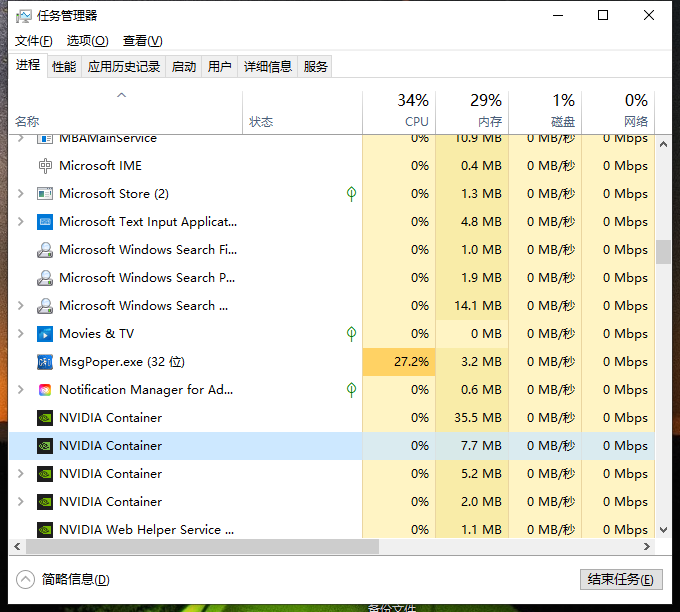This screenshot has height=612, width=680.
Task: Click the Task Manager title bar icon
Action: click(23, 16)
